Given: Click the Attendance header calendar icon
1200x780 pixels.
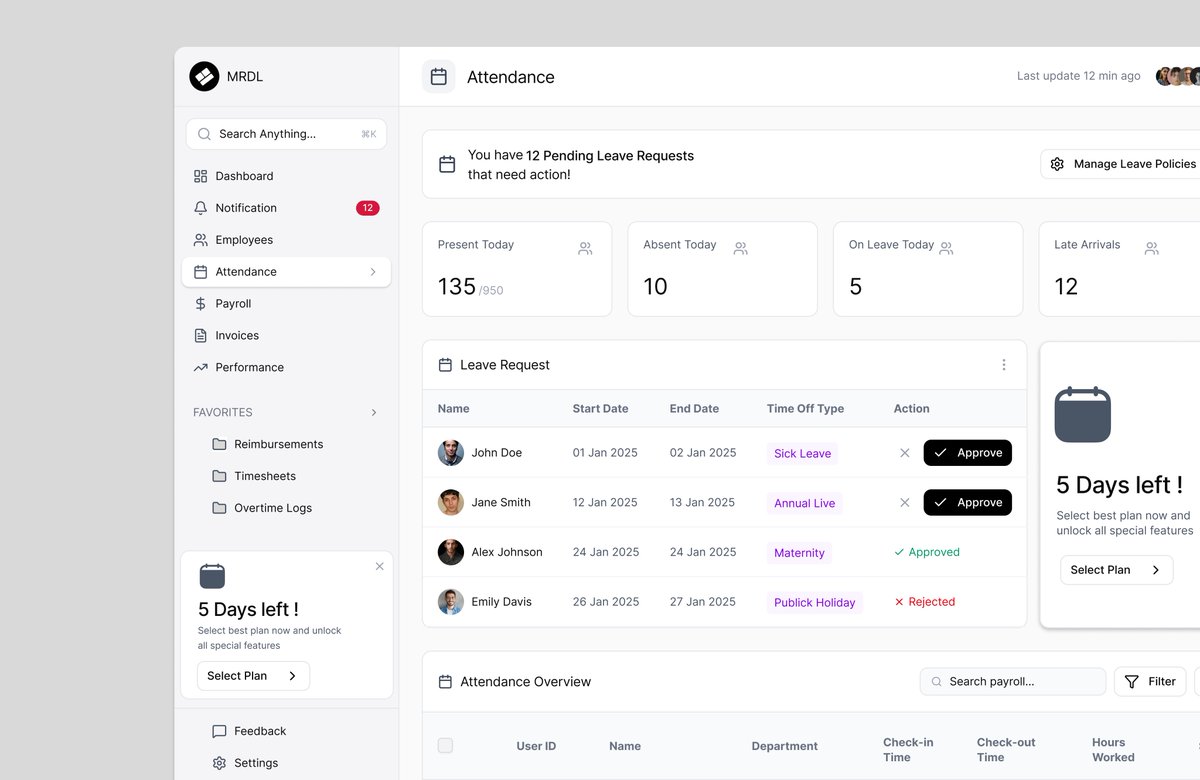Looking at the screenshot, I should (438, 76).
